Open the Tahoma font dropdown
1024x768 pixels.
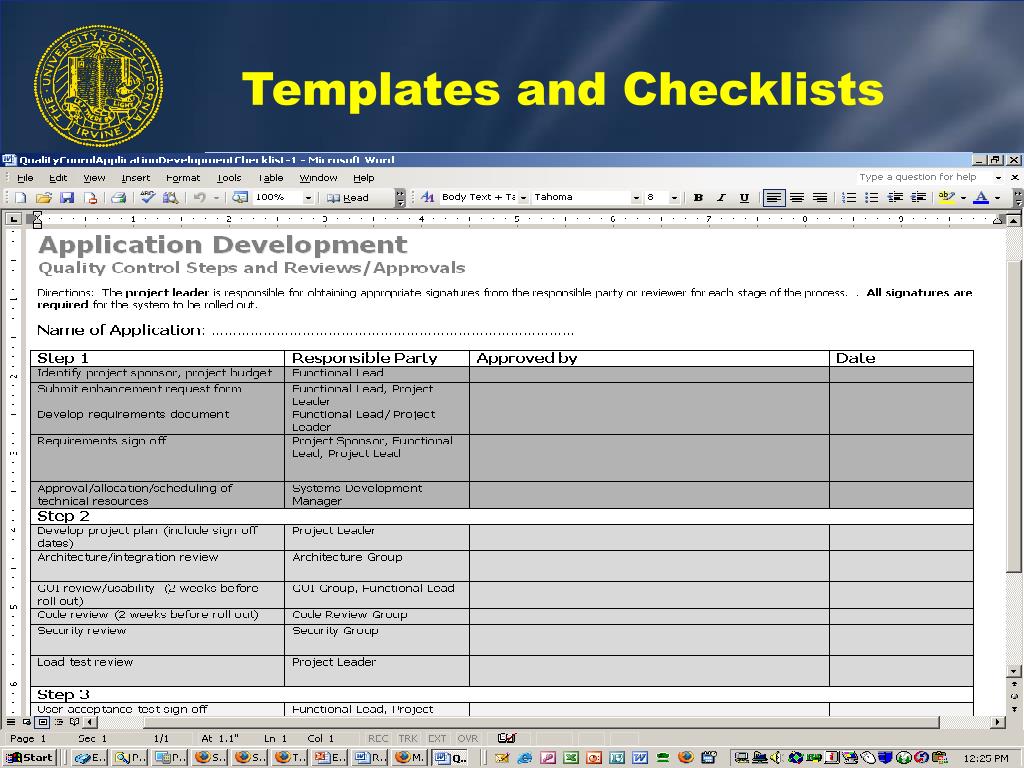click(x=635, y=198)
